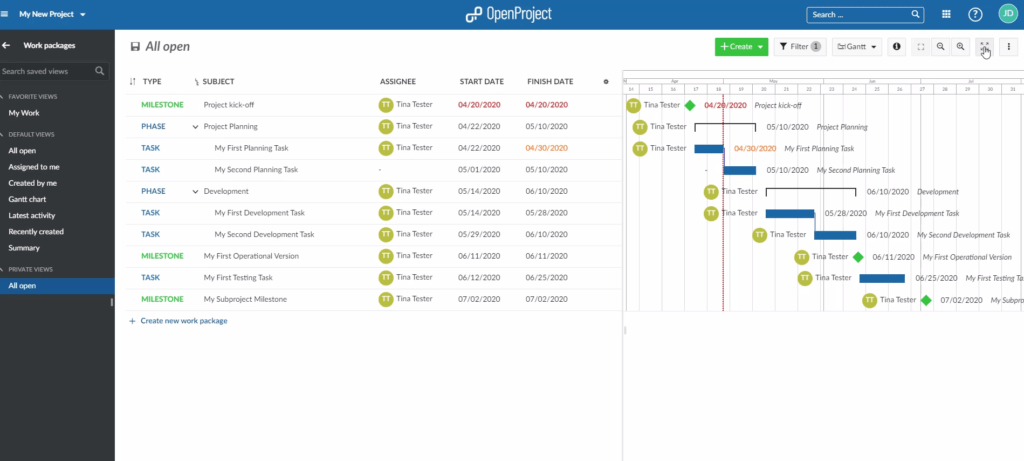The height and width of the screenshot is (461, 1024).
Task: Sort by TYPE column header
Action: tap(152, 82)
